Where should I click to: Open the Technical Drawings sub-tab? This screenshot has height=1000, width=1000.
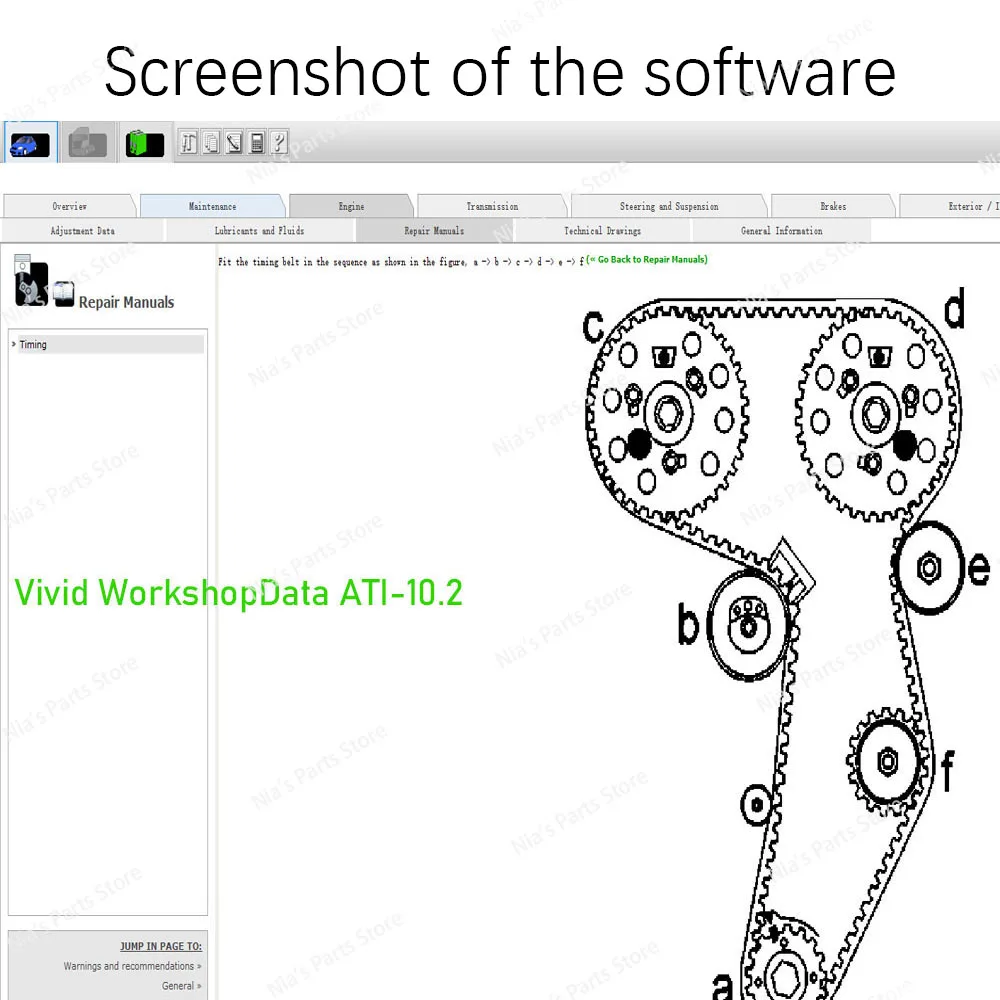(x=603, y=231)
